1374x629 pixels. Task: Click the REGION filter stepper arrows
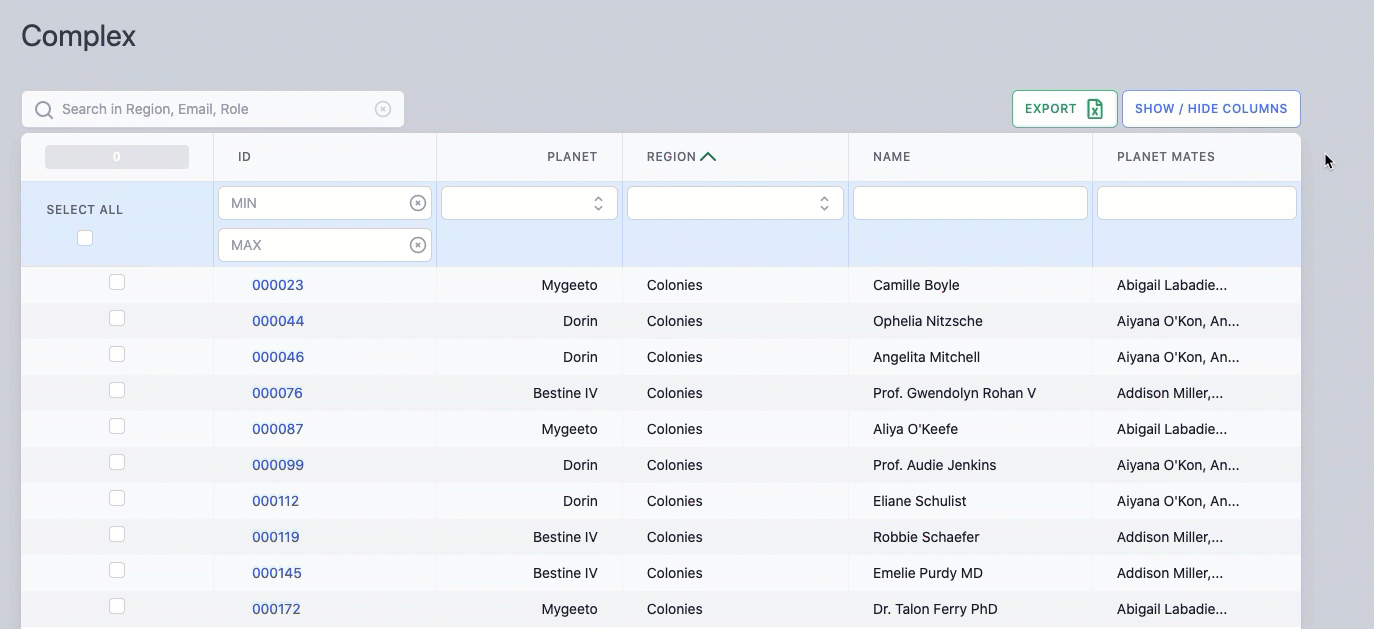(x=824, y=202)
